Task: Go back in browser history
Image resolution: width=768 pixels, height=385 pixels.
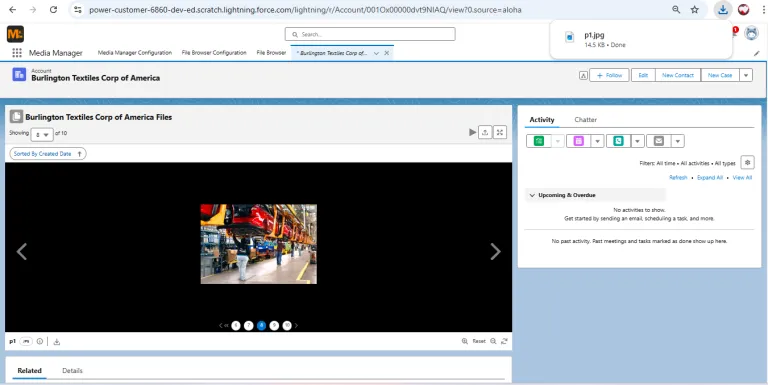Action: [13, 10]
